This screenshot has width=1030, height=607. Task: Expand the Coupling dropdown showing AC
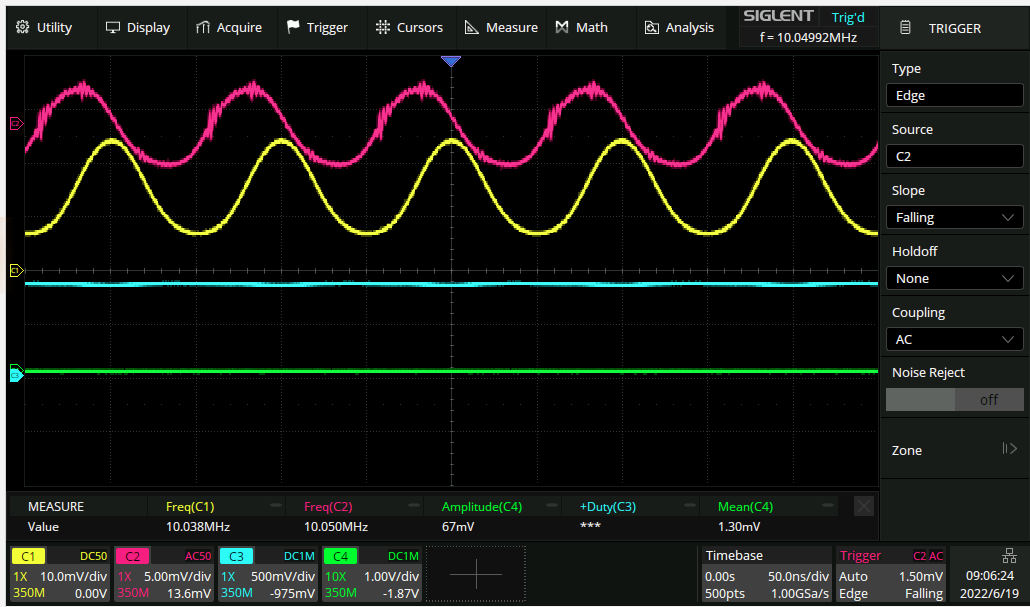point(954,339)
